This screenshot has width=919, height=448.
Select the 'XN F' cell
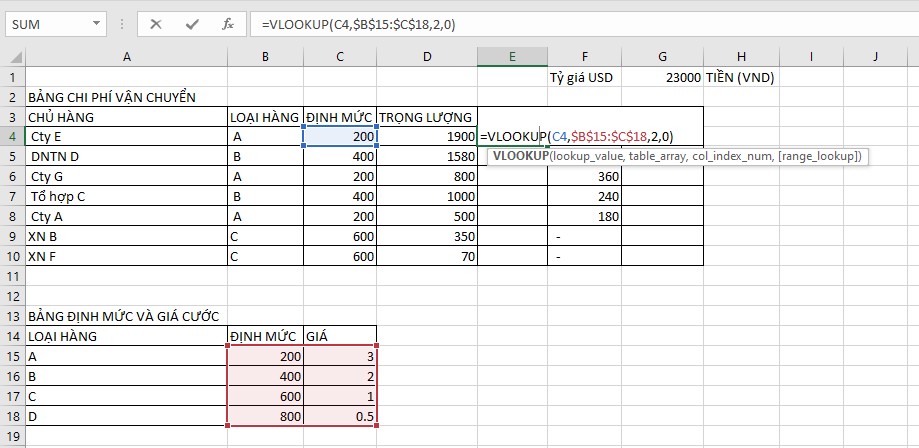pos(127,256)
